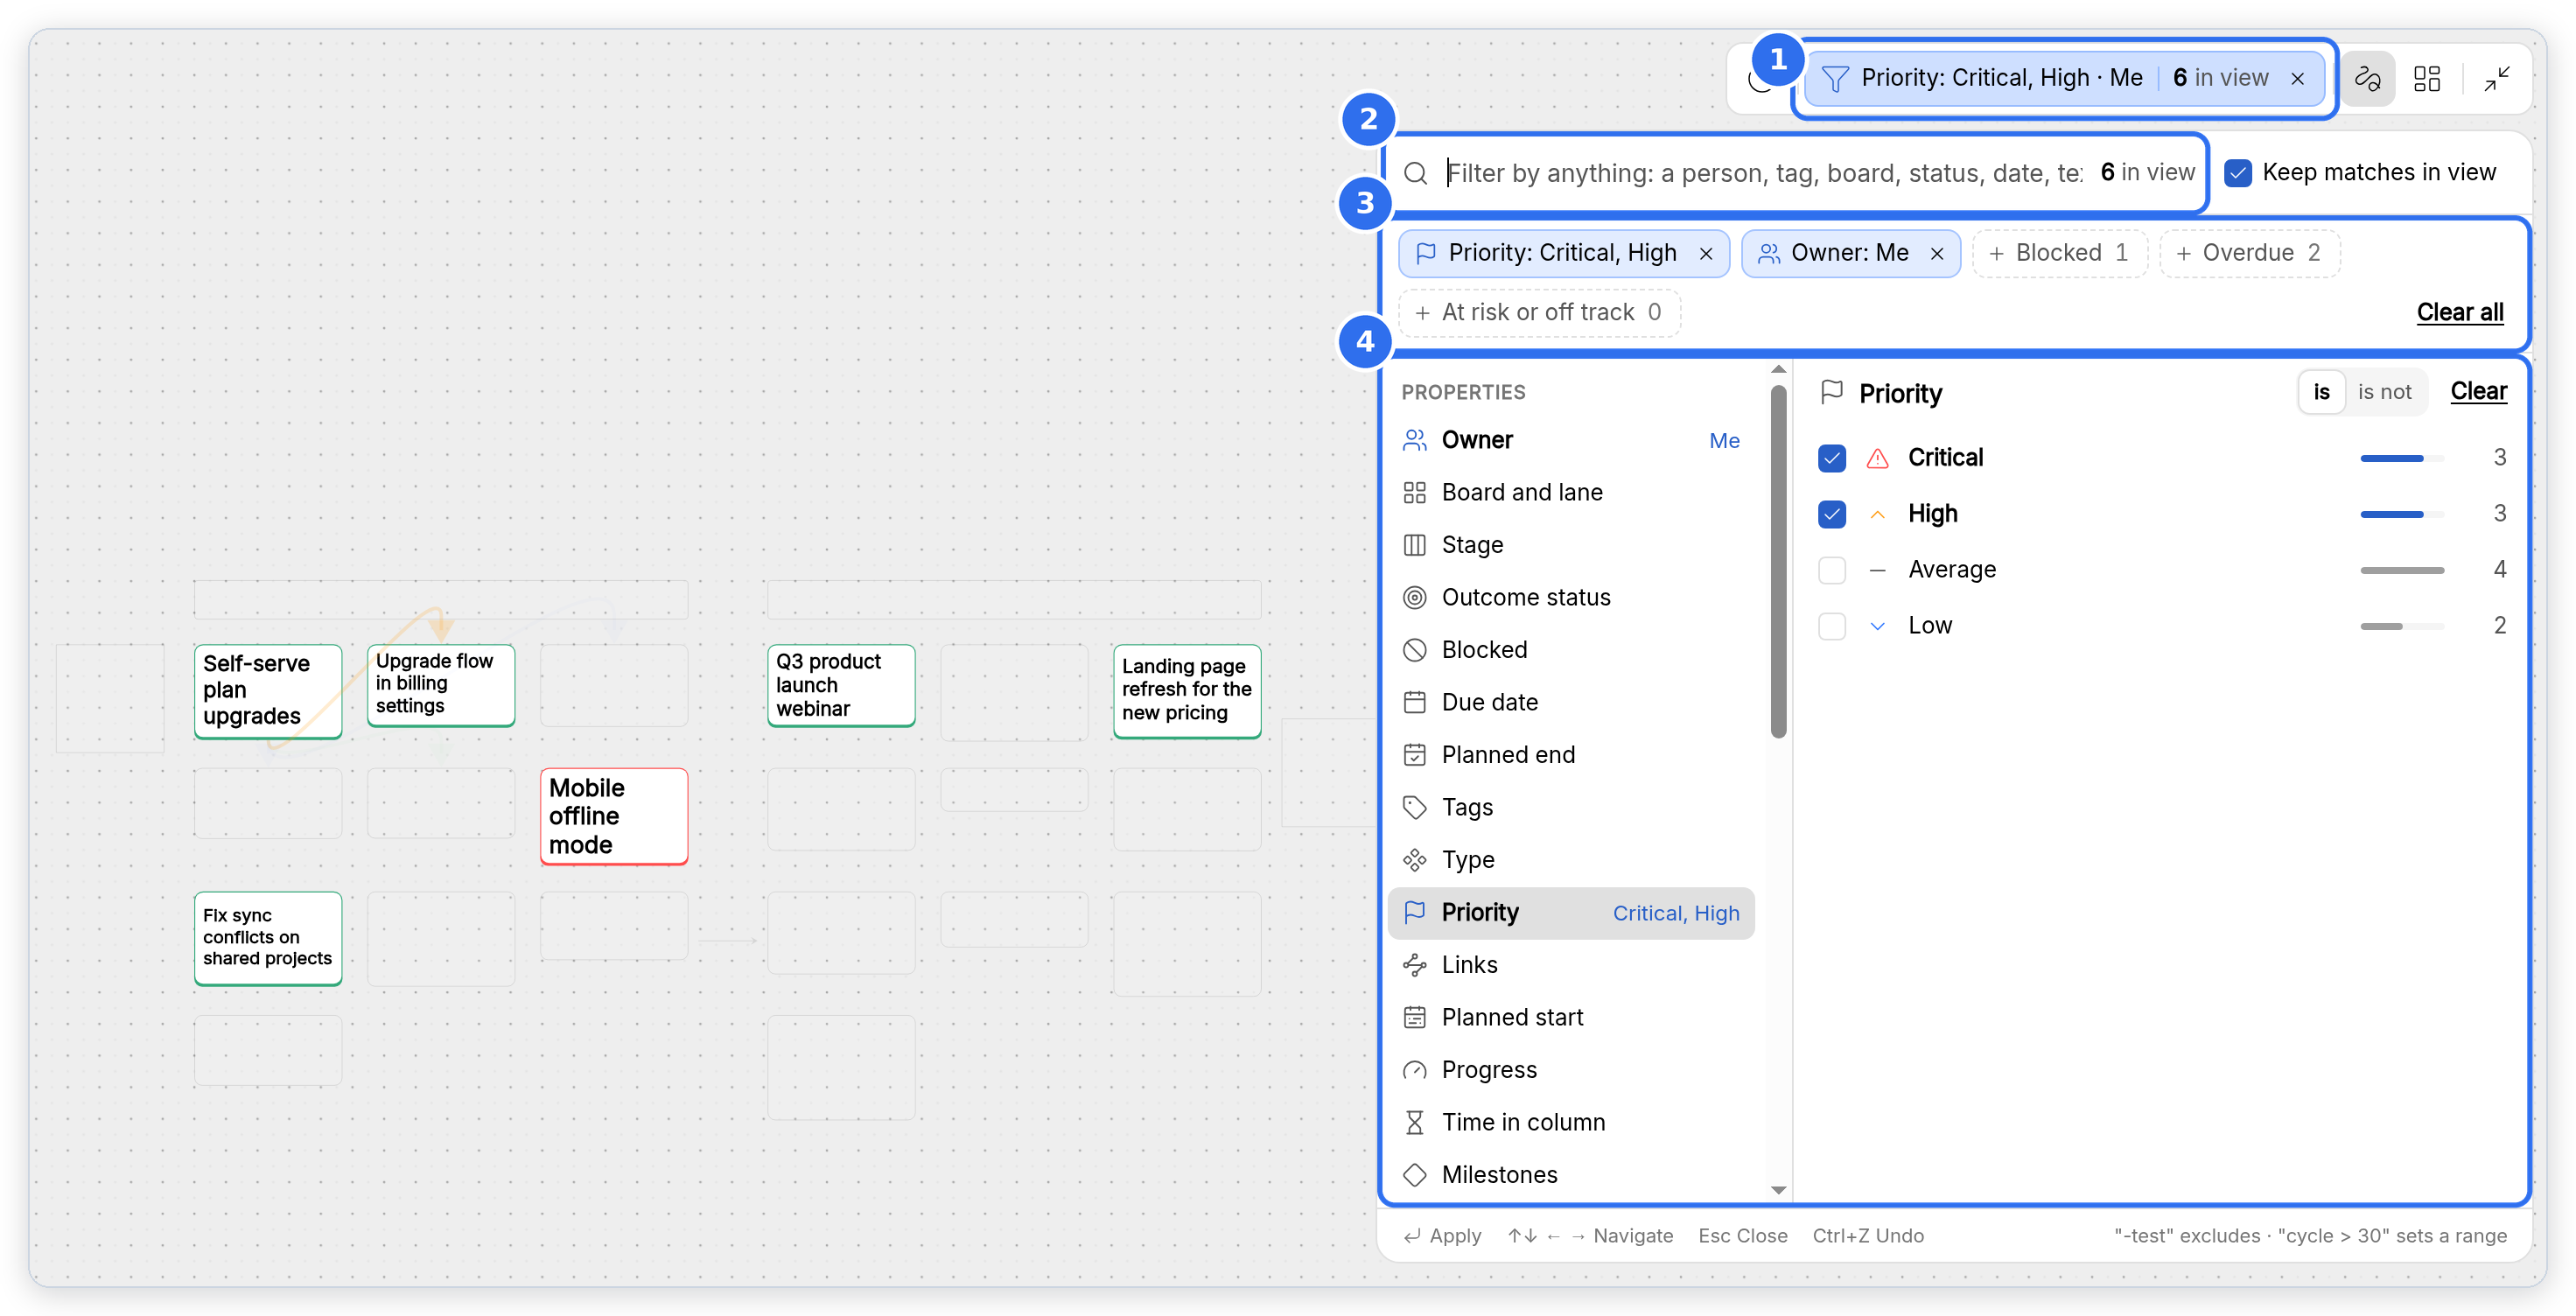The height and width of the screenshot is (1316, 2576).
Task: Click the funnel filter icon in toolbar
Action: 1835,78
